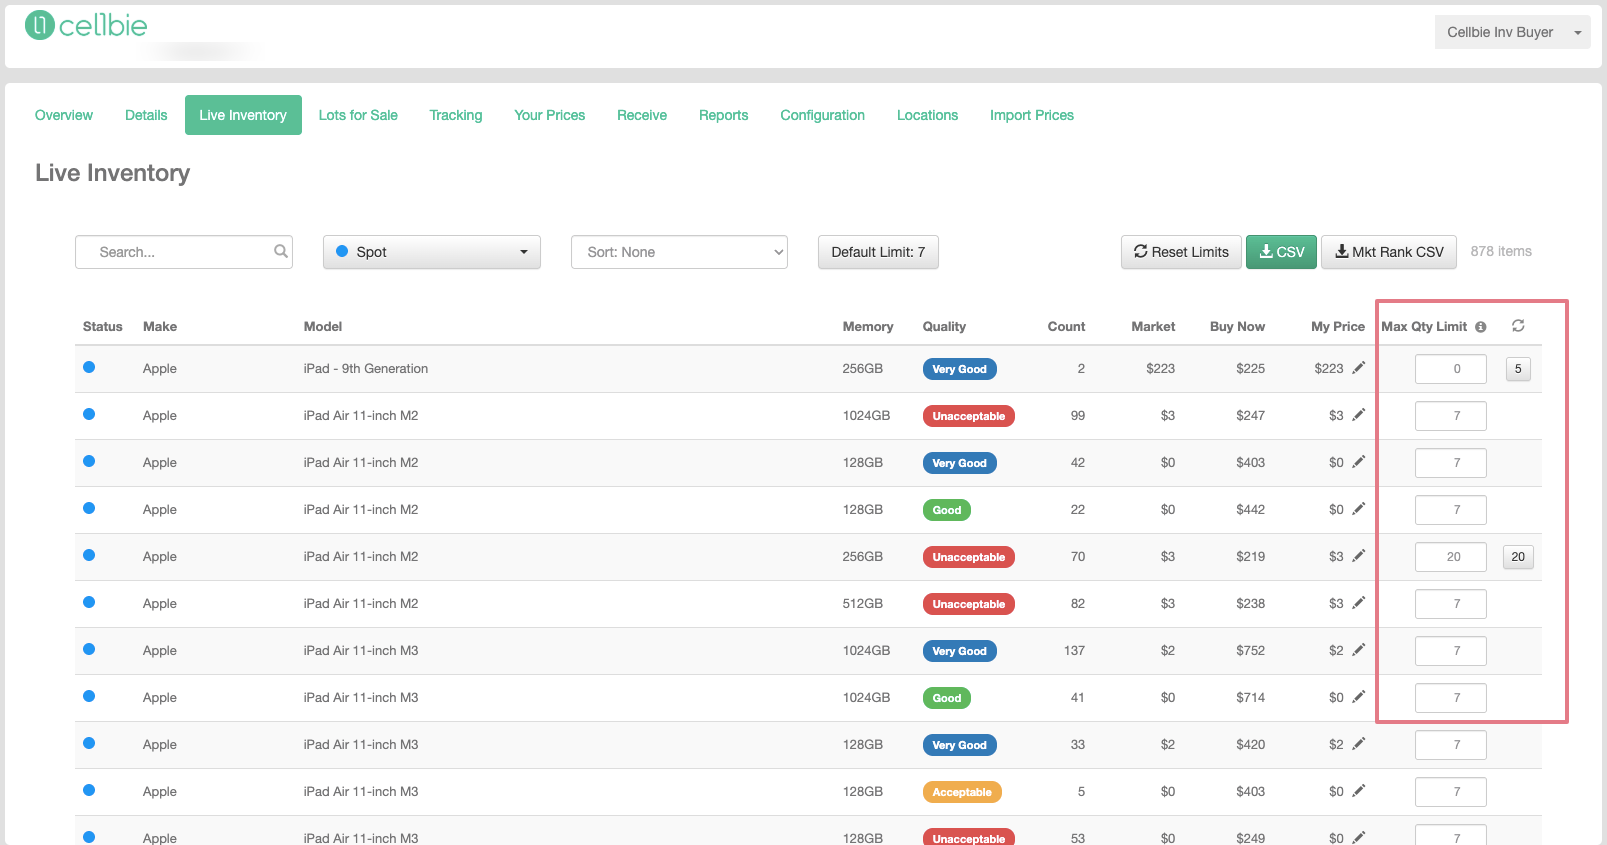Open the Import Prices tab
Image resolution: width=1607 pixels, height=845 pixels.
tap(1032, 115)
